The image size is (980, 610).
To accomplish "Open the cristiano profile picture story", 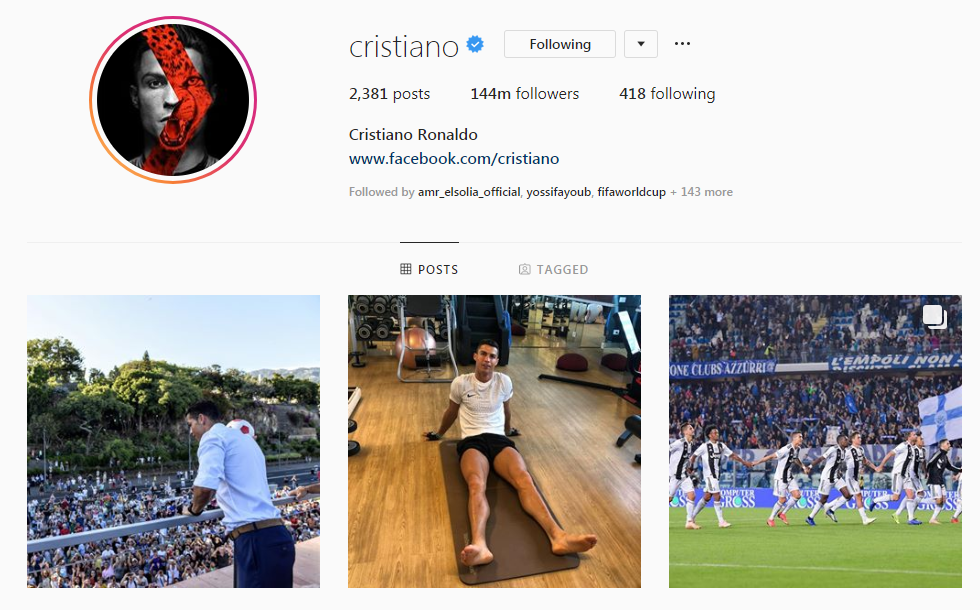I will pos(173,100).
